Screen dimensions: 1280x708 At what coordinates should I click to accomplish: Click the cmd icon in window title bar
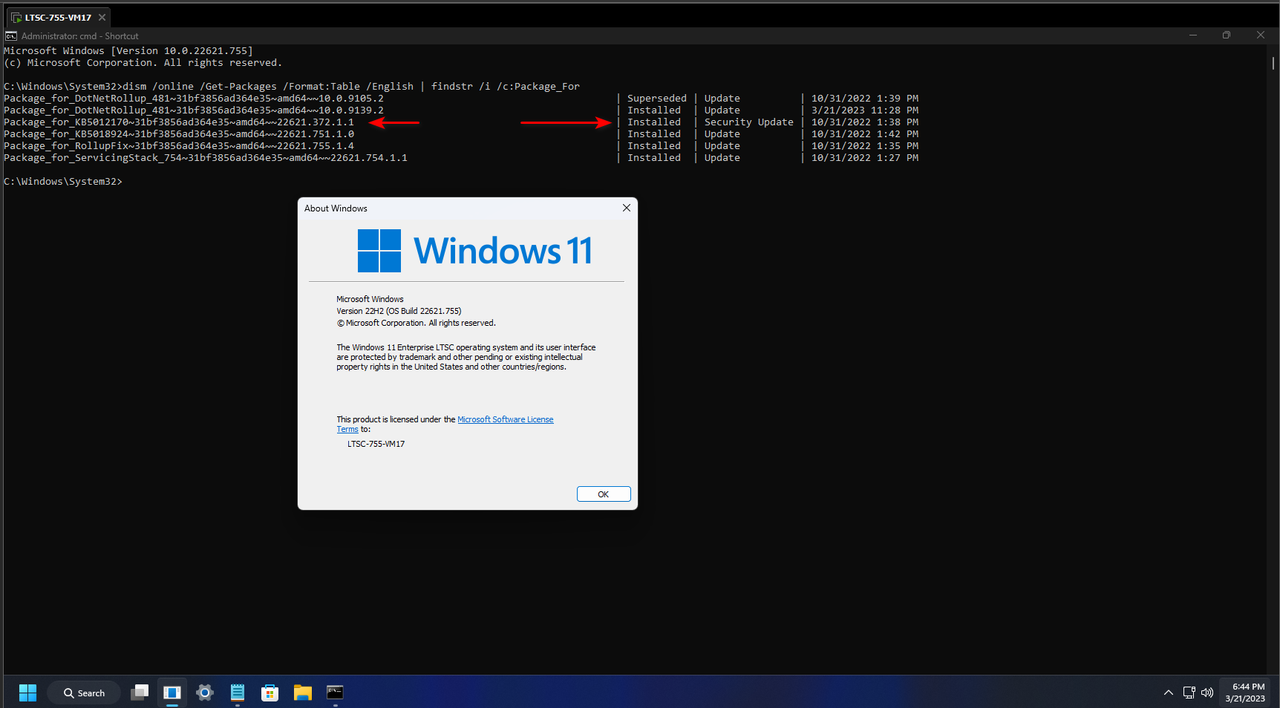point(10,36)
